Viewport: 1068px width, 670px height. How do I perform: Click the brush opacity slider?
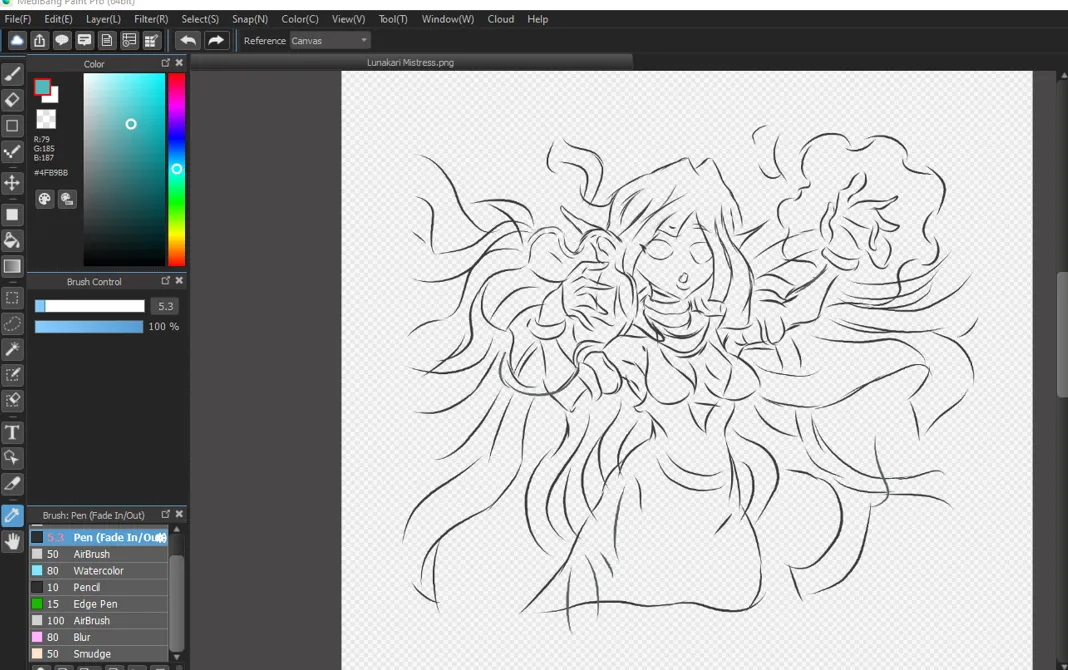coord(89,327)
